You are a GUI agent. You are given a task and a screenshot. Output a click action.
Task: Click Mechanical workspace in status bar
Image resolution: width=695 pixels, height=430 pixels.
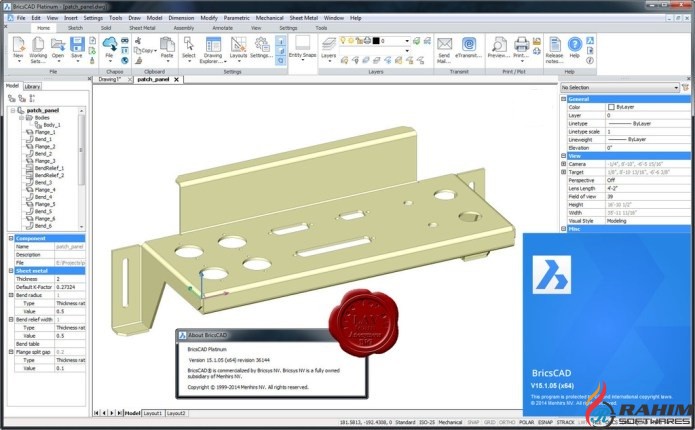450,422
